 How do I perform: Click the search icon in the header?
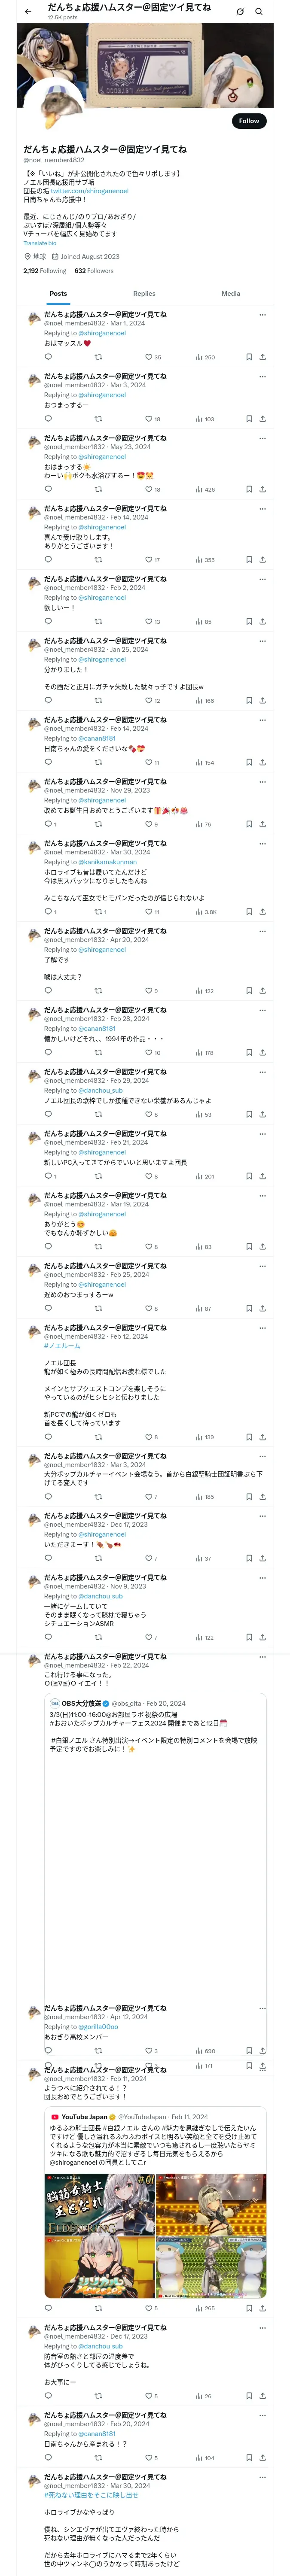click(x=259, y=12)
